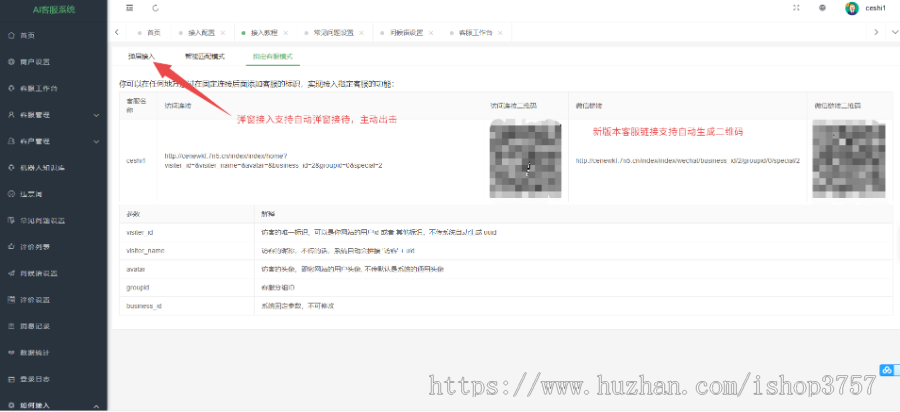Click the 客户管理 icon in sidebar
This screenshot has height=412, width=900.
pyautogui.click(x=11, y=141)
